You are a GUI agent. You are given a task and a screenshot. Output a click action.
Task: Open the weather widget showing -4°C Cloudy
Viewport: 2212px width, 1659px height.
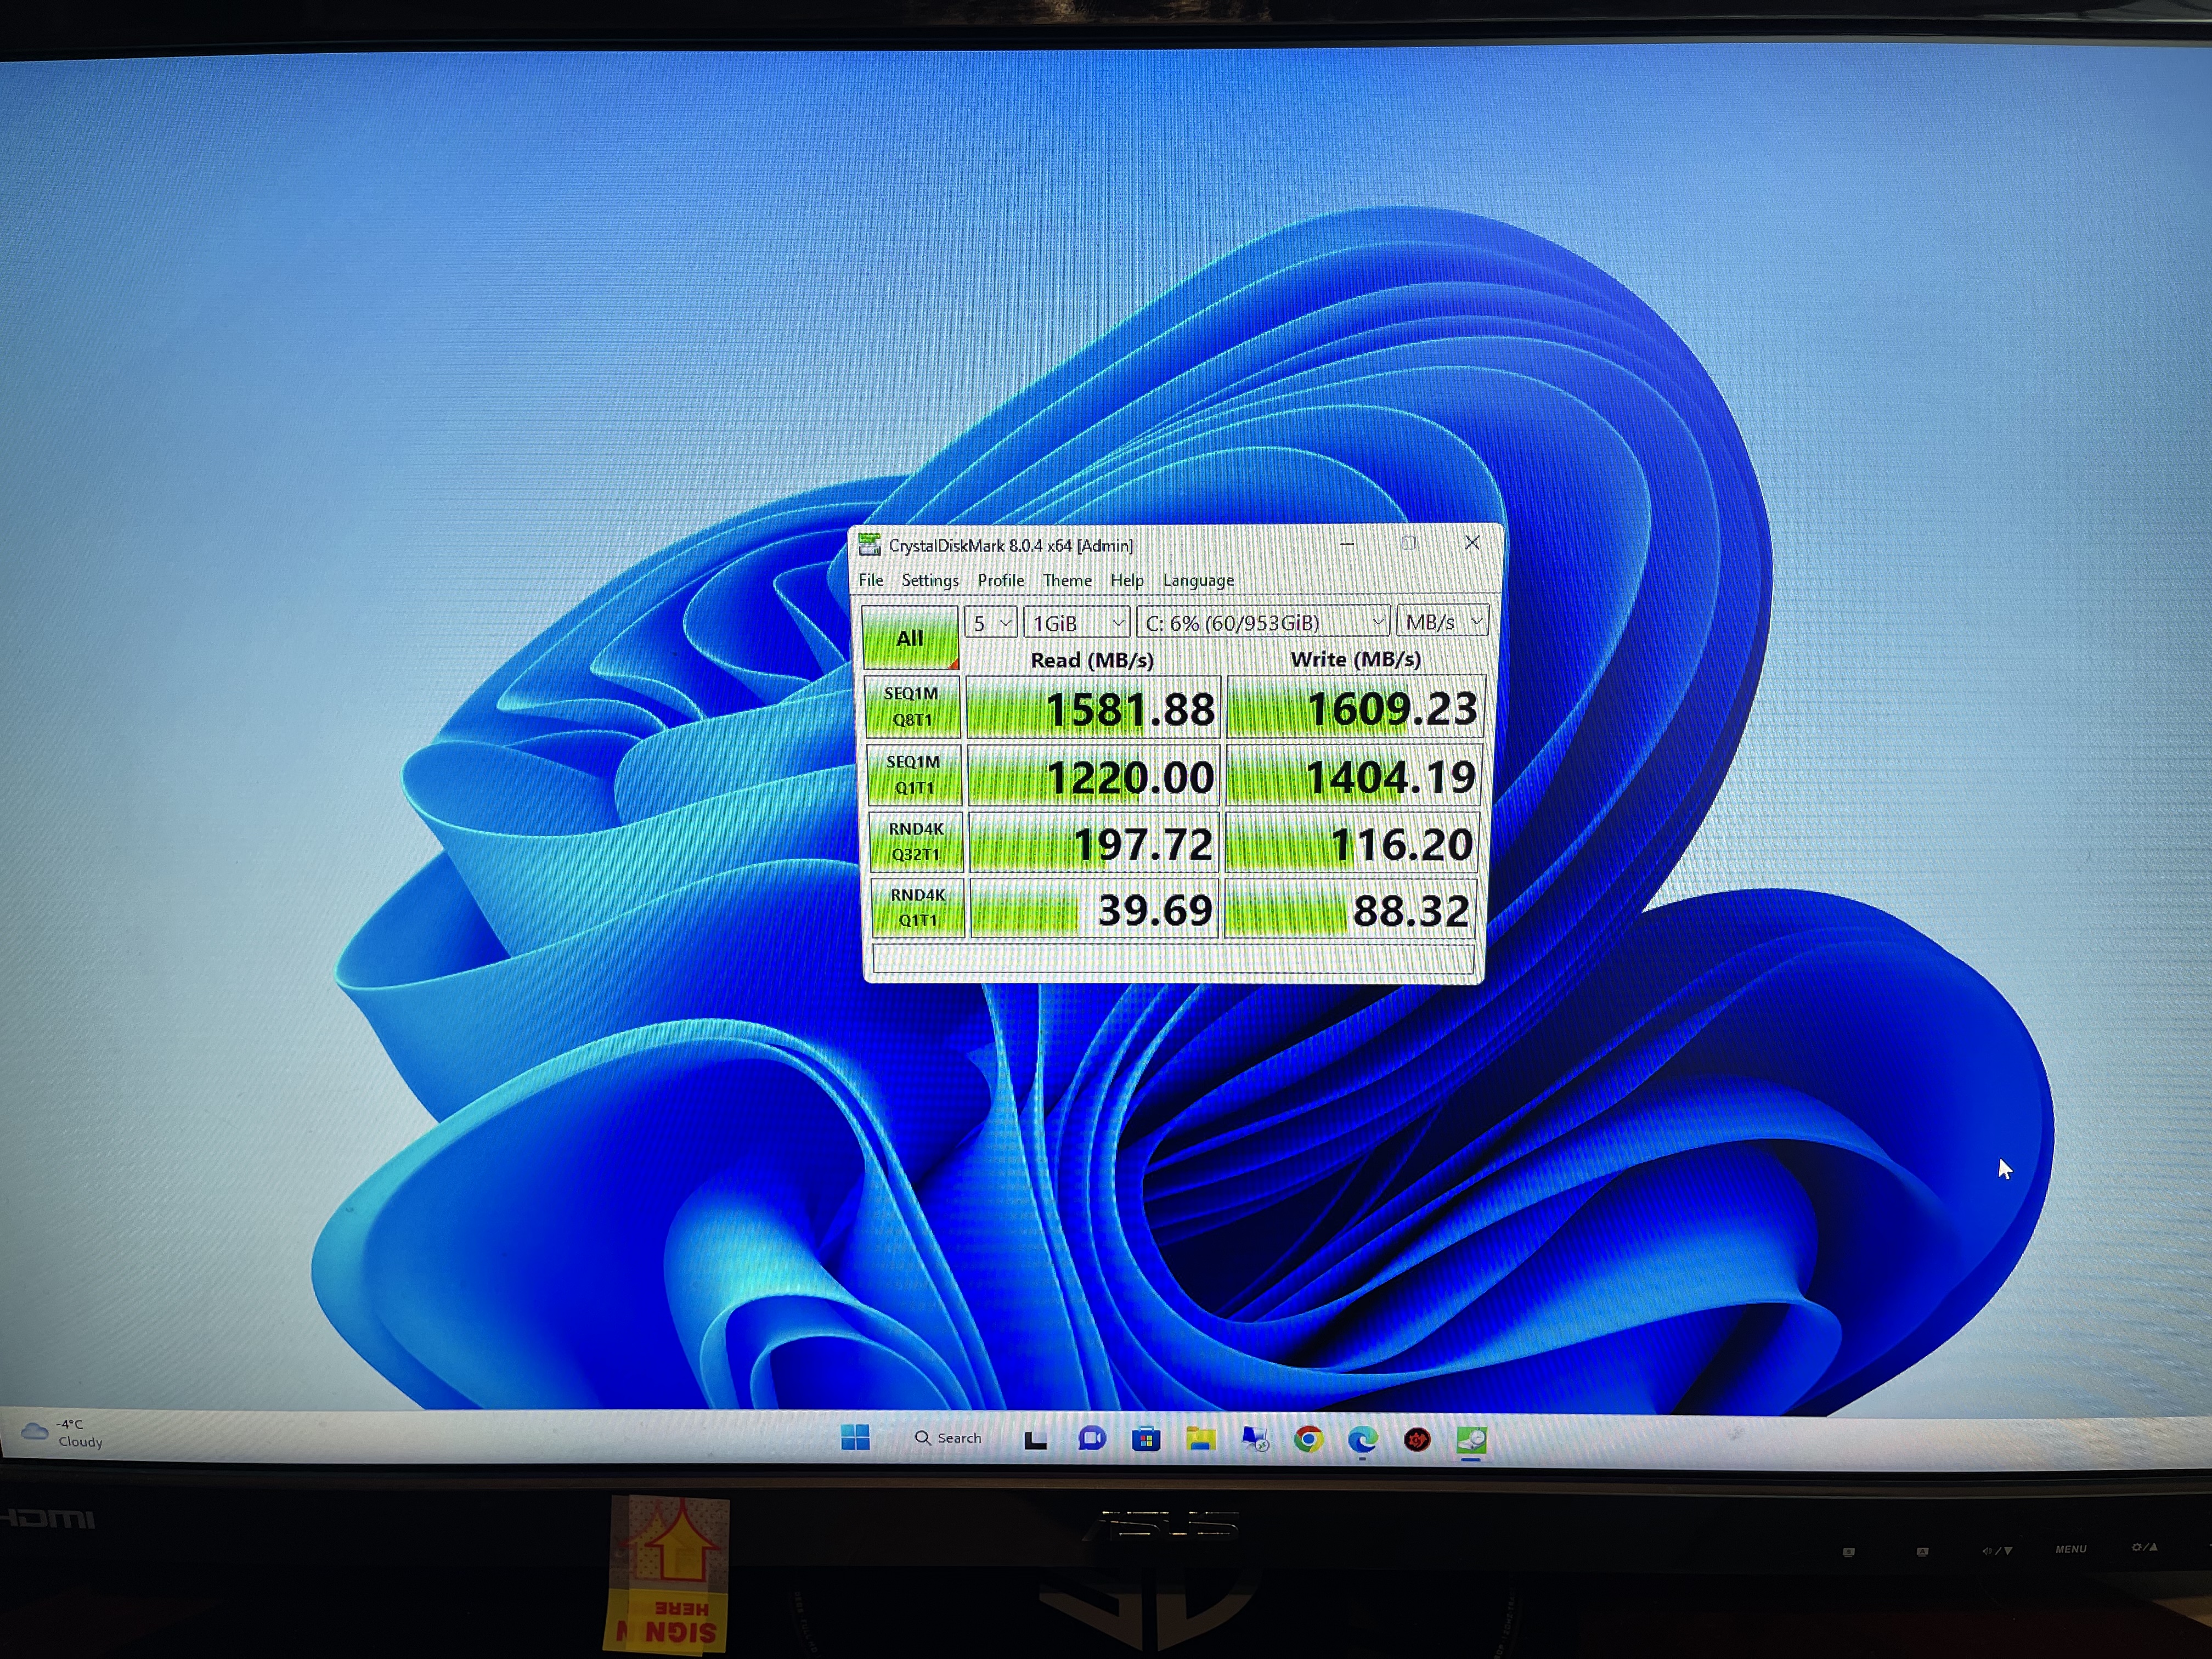tap(62, 1433)
